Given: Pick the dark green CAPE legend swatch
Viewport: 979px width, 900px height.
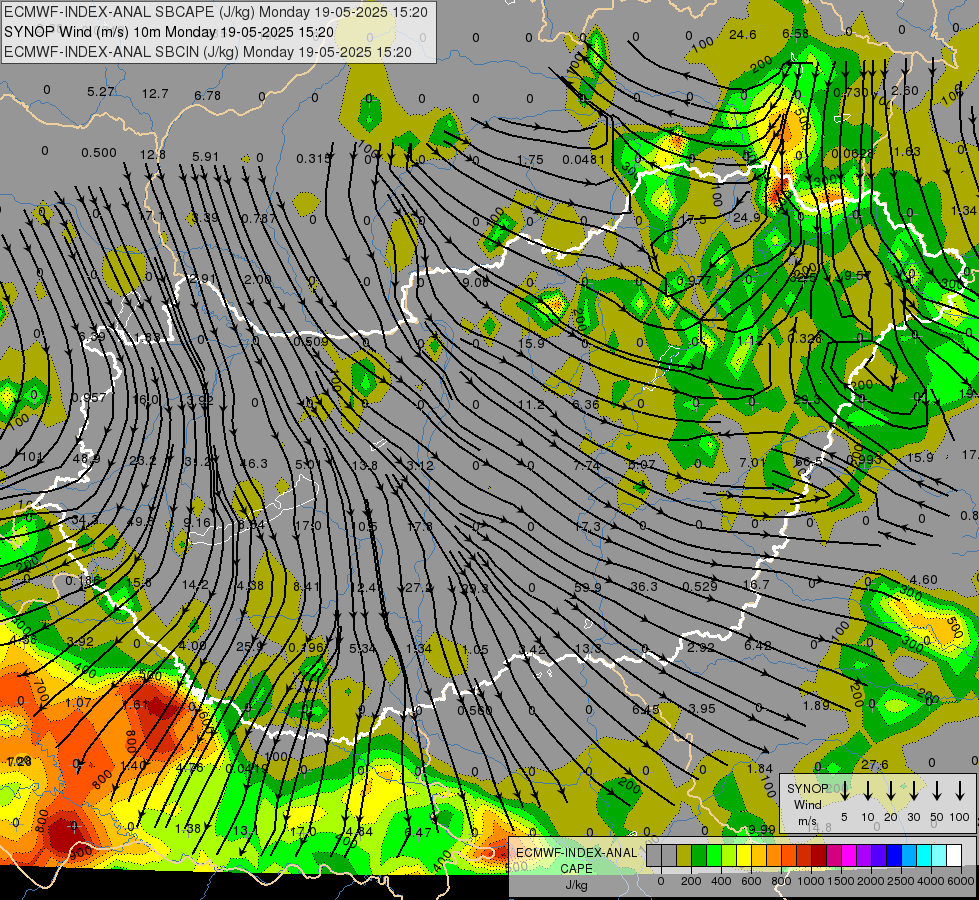Looking at the screenshot, I should click(699, 856).
